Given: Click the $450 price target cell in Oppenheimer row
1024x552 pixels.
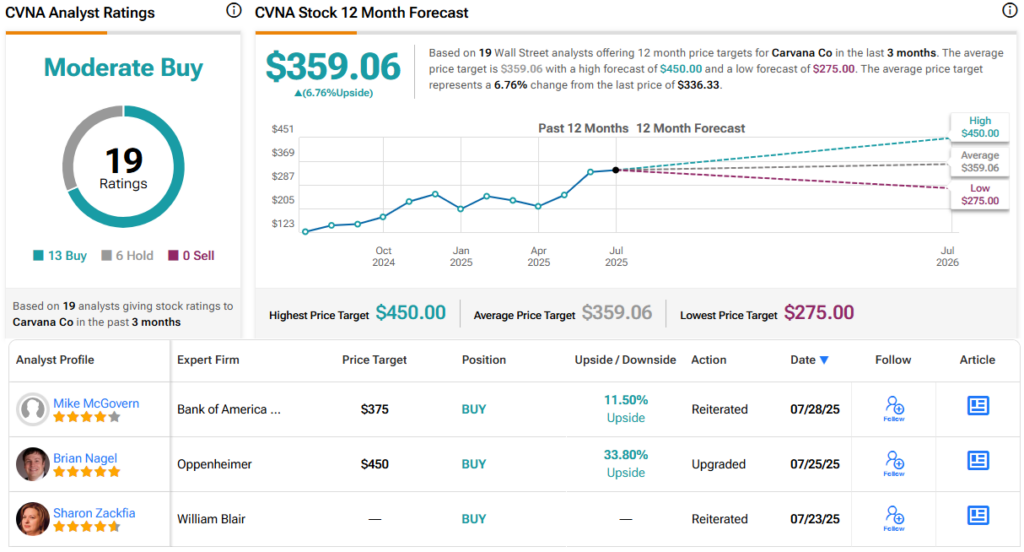Looking at the screenshot, I should [x=374, y=464].
